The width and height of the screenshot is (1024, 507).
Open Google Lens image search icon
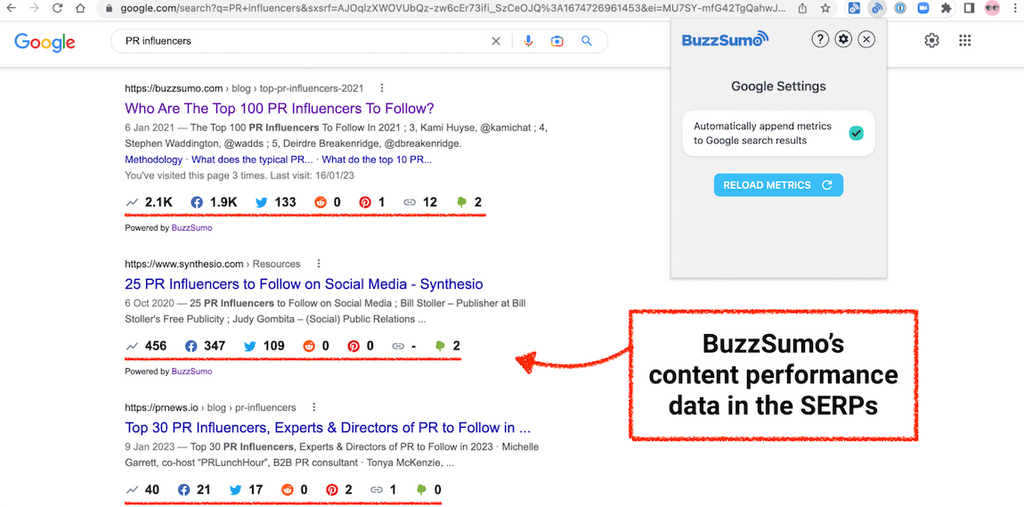558,41
